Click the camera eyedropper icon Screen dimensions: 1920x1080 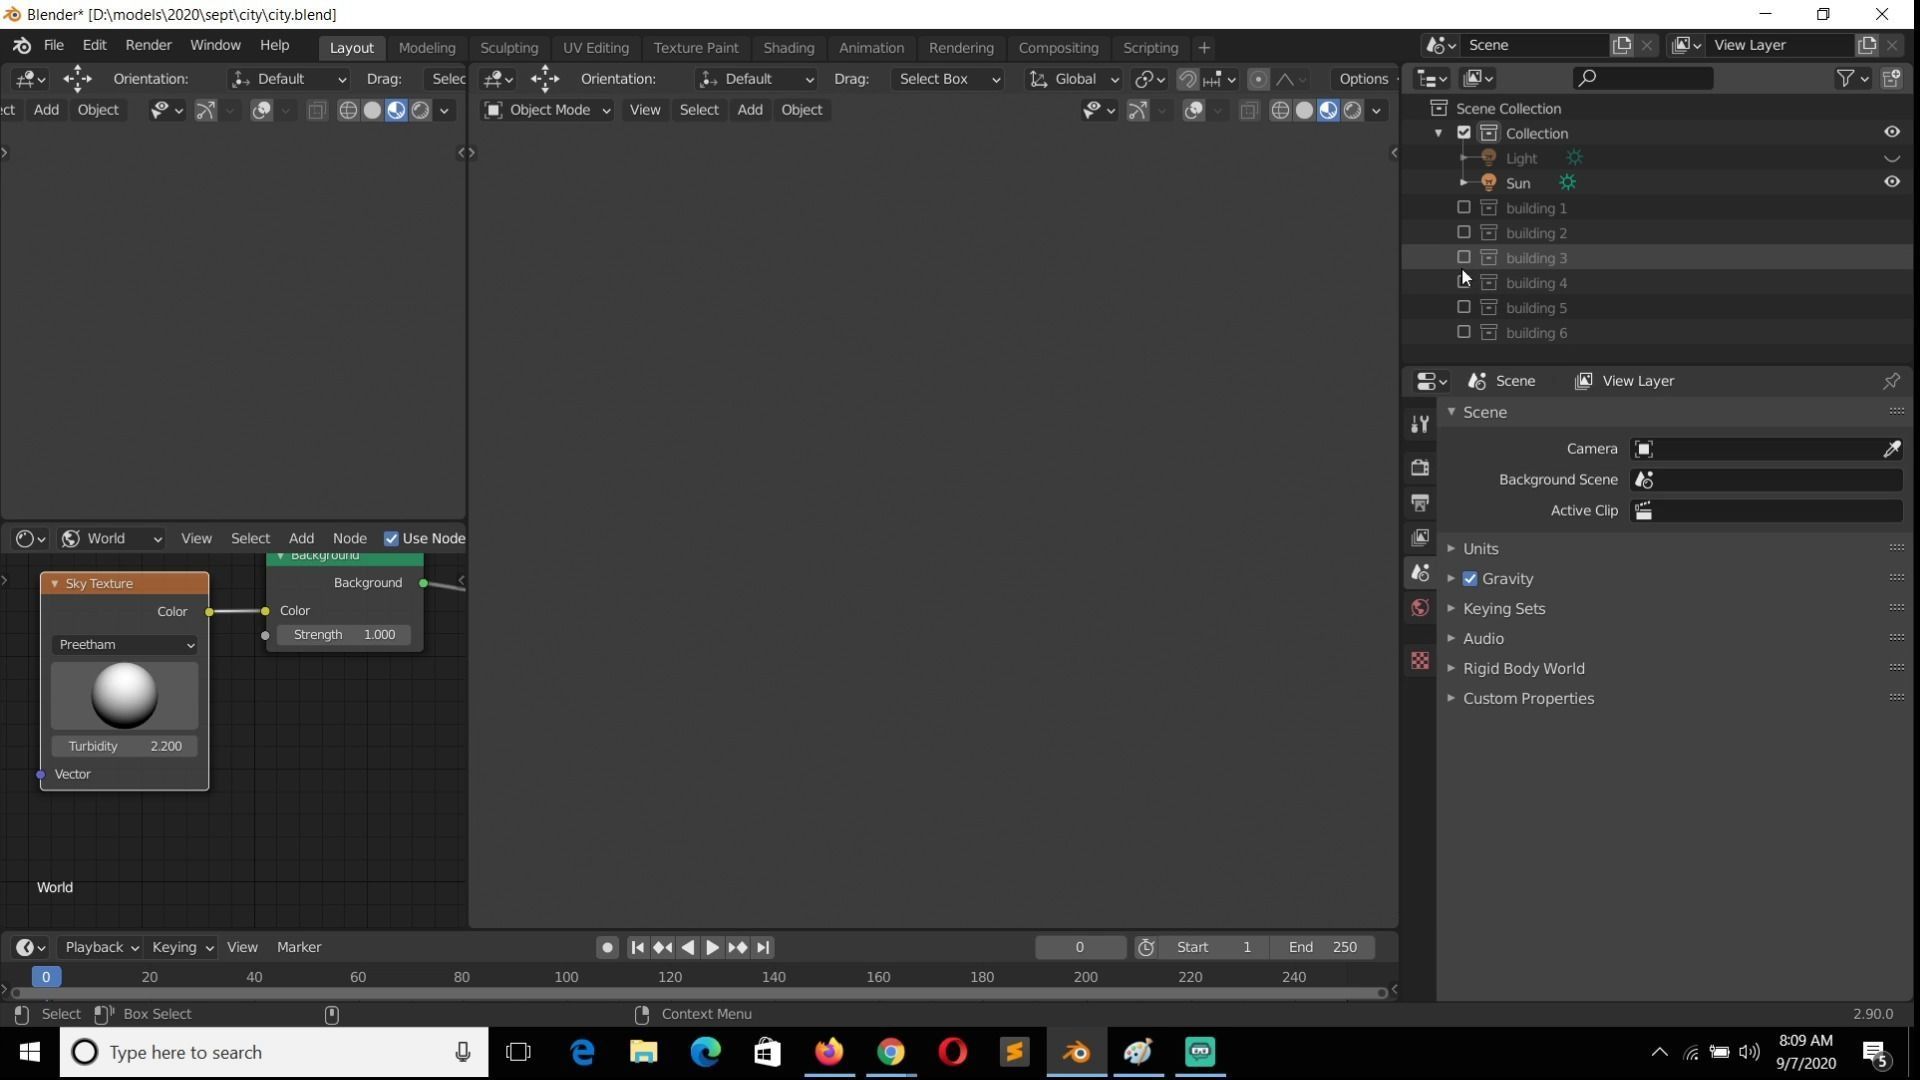tap(1891, 449)
